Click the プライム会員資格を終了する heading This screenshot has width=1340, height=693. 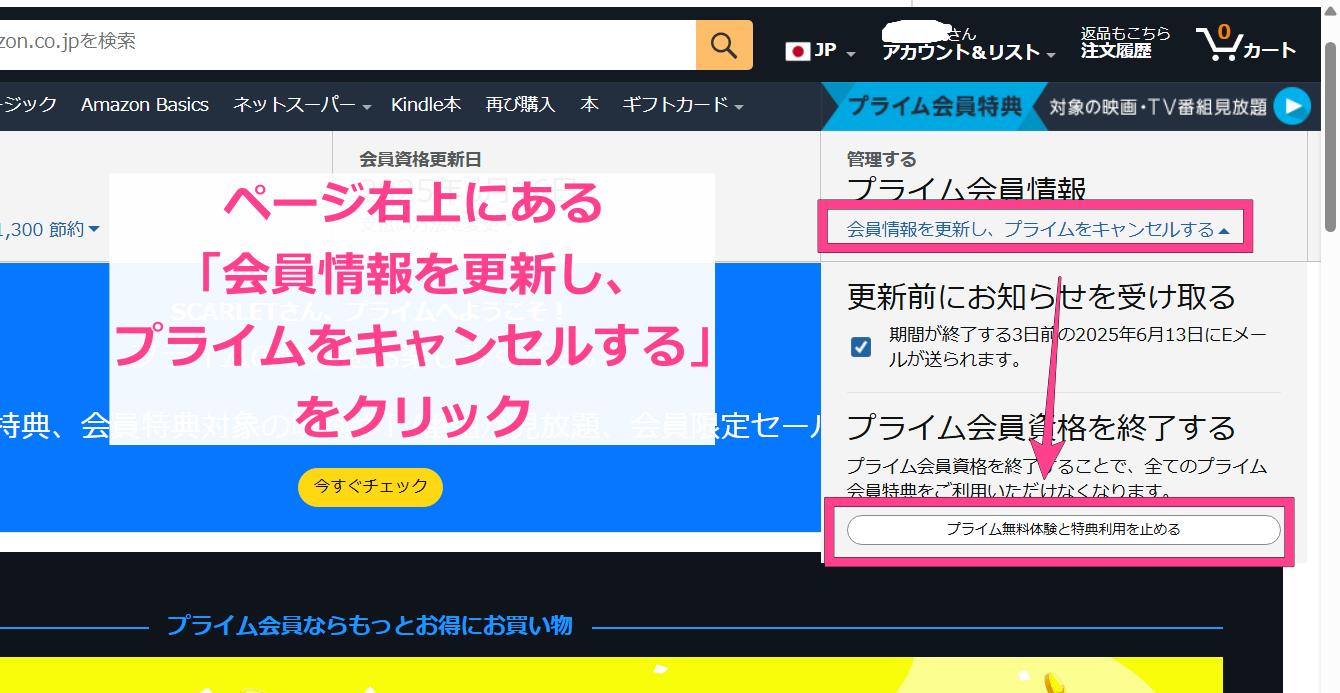(1041, 427)
